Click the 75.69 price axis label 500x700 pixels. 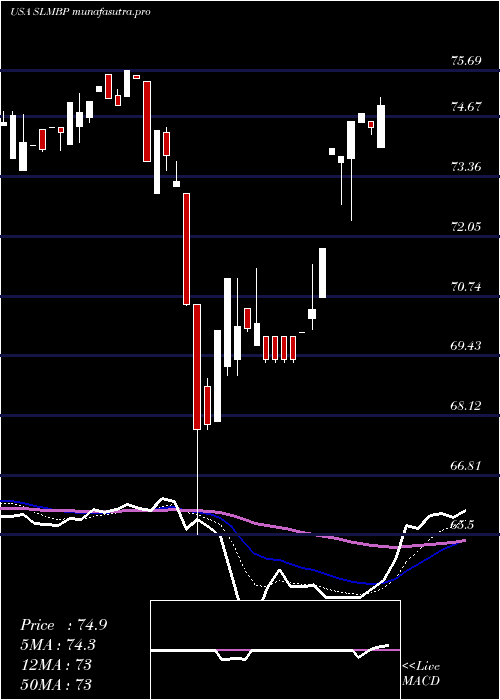(x=466, y=60)
